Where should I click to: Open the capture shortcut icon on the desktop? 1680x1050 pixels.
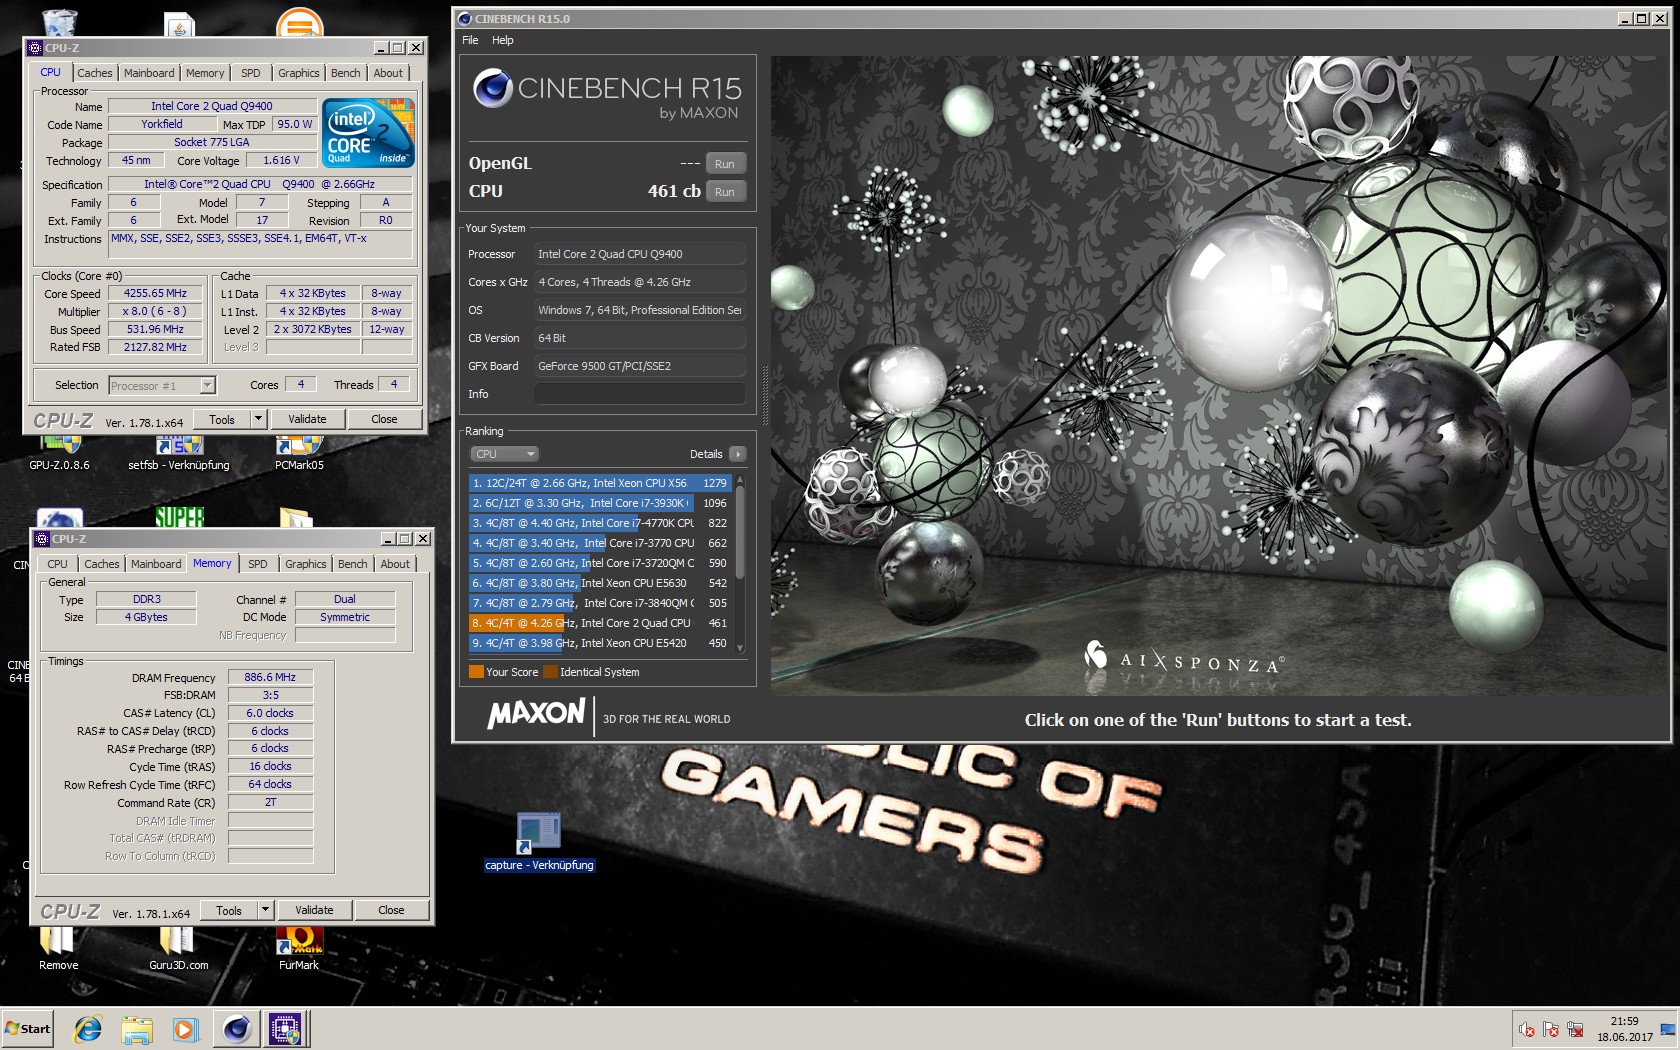click(x=538, y=842)
